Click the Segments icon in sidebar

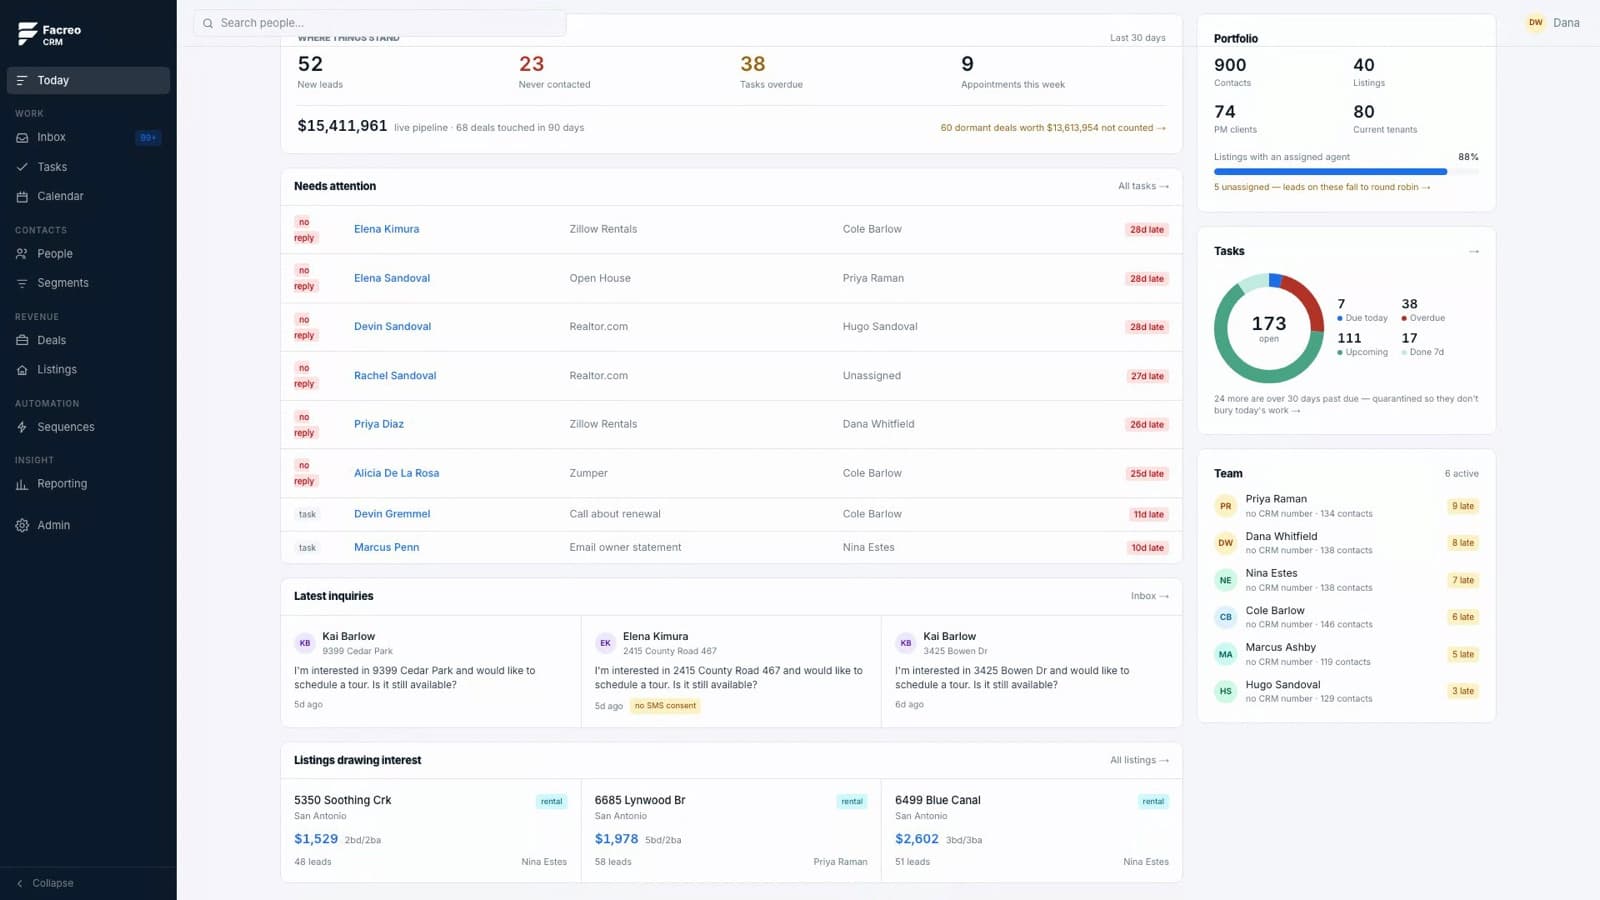tap(22, 283)
